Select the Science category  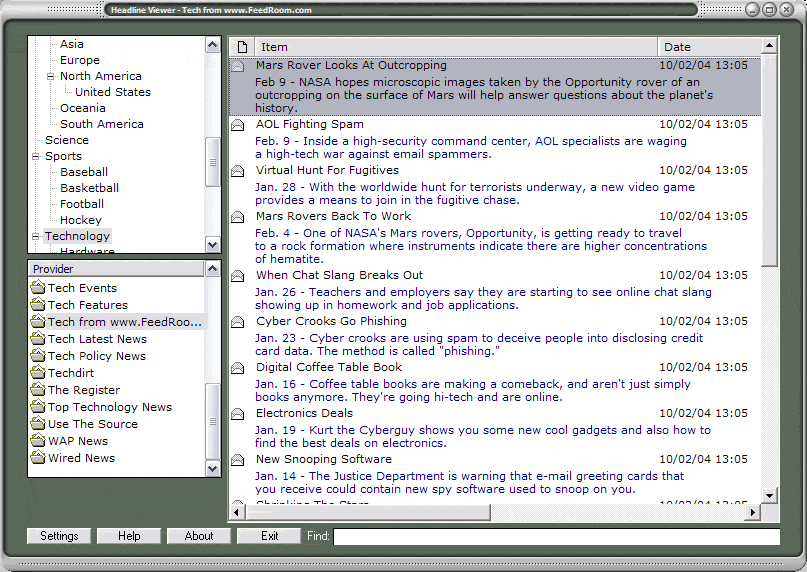[67, 140]
